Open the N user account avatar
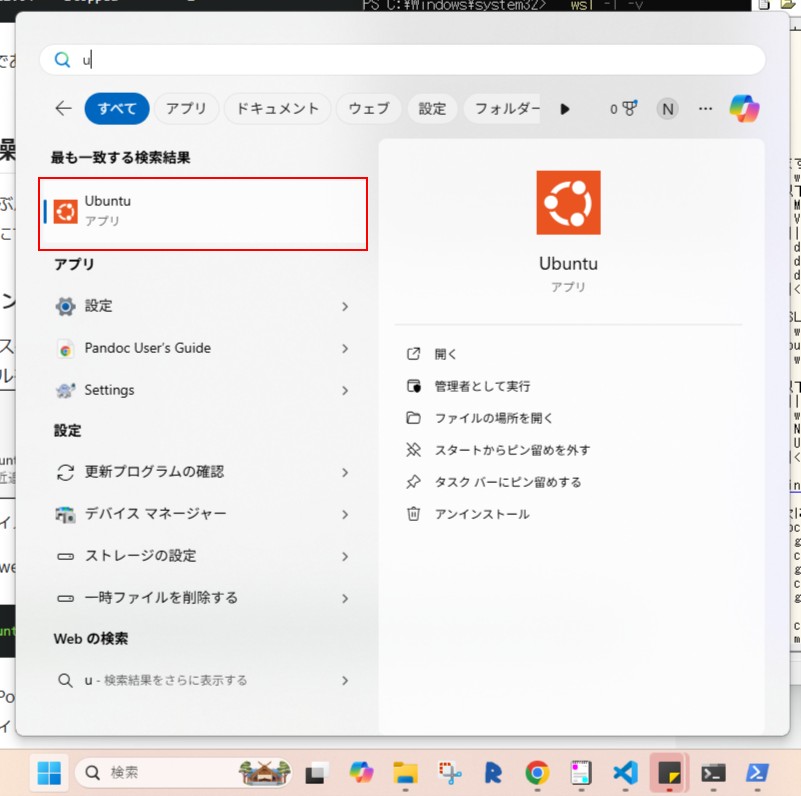The height and width of the screenshot is (796, 801). 667,109
